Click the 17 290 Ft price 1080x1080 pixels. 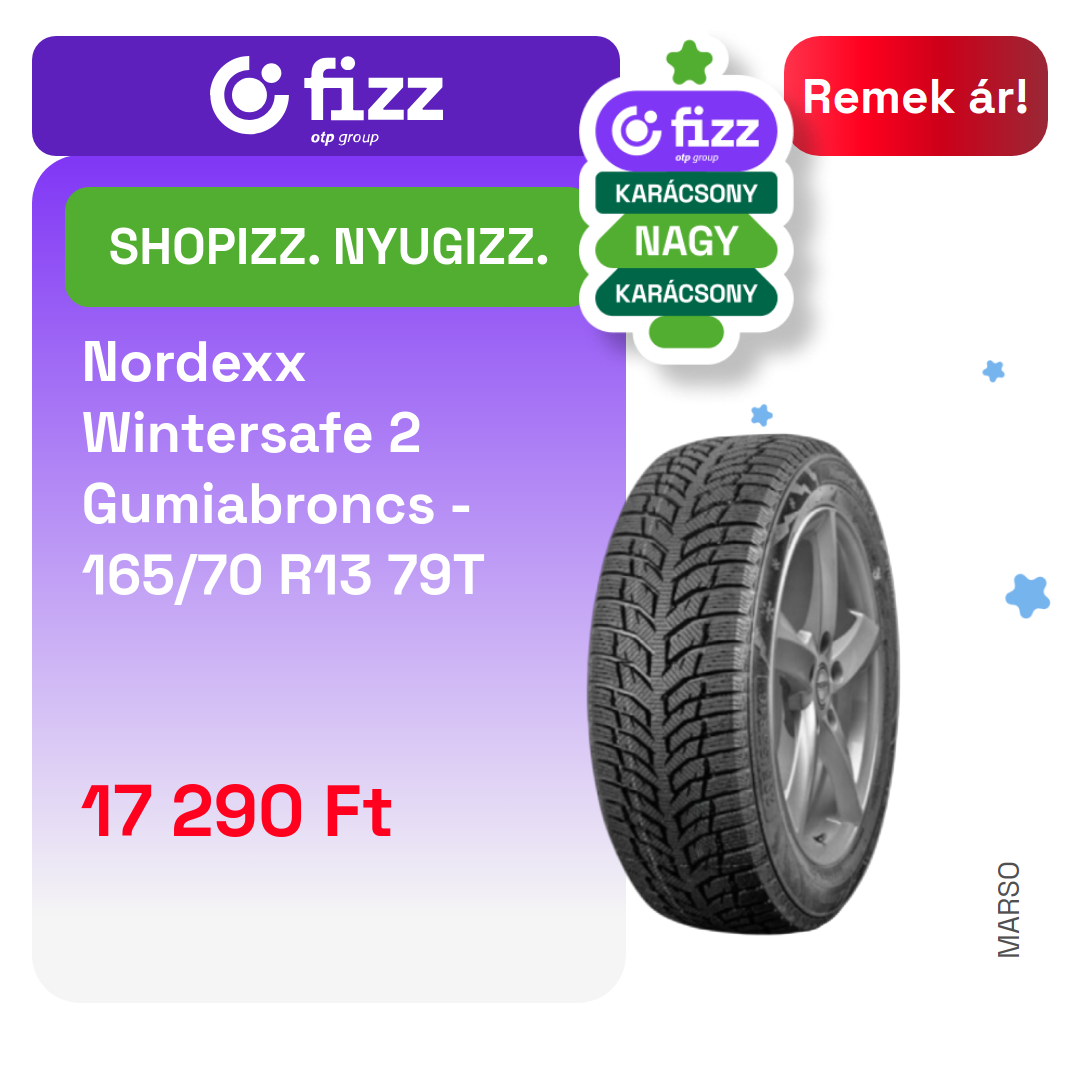[237, 811]
